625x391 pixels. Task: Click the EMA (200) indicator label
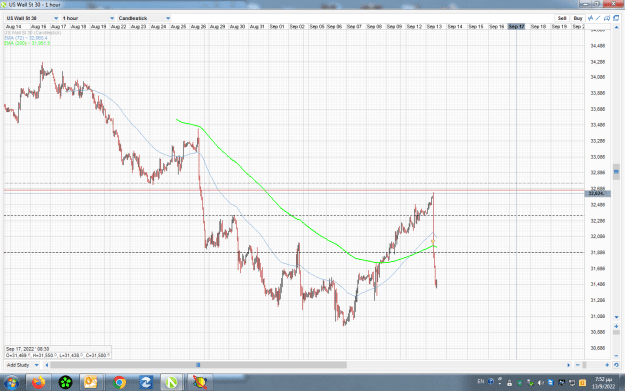[27, 43]
